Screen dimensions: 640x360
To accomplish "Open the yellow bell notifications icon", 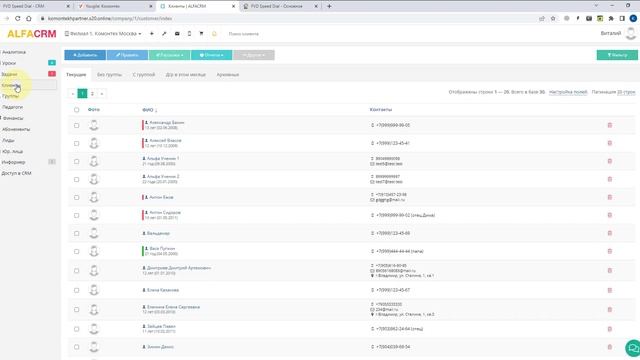I will point(214,33).
